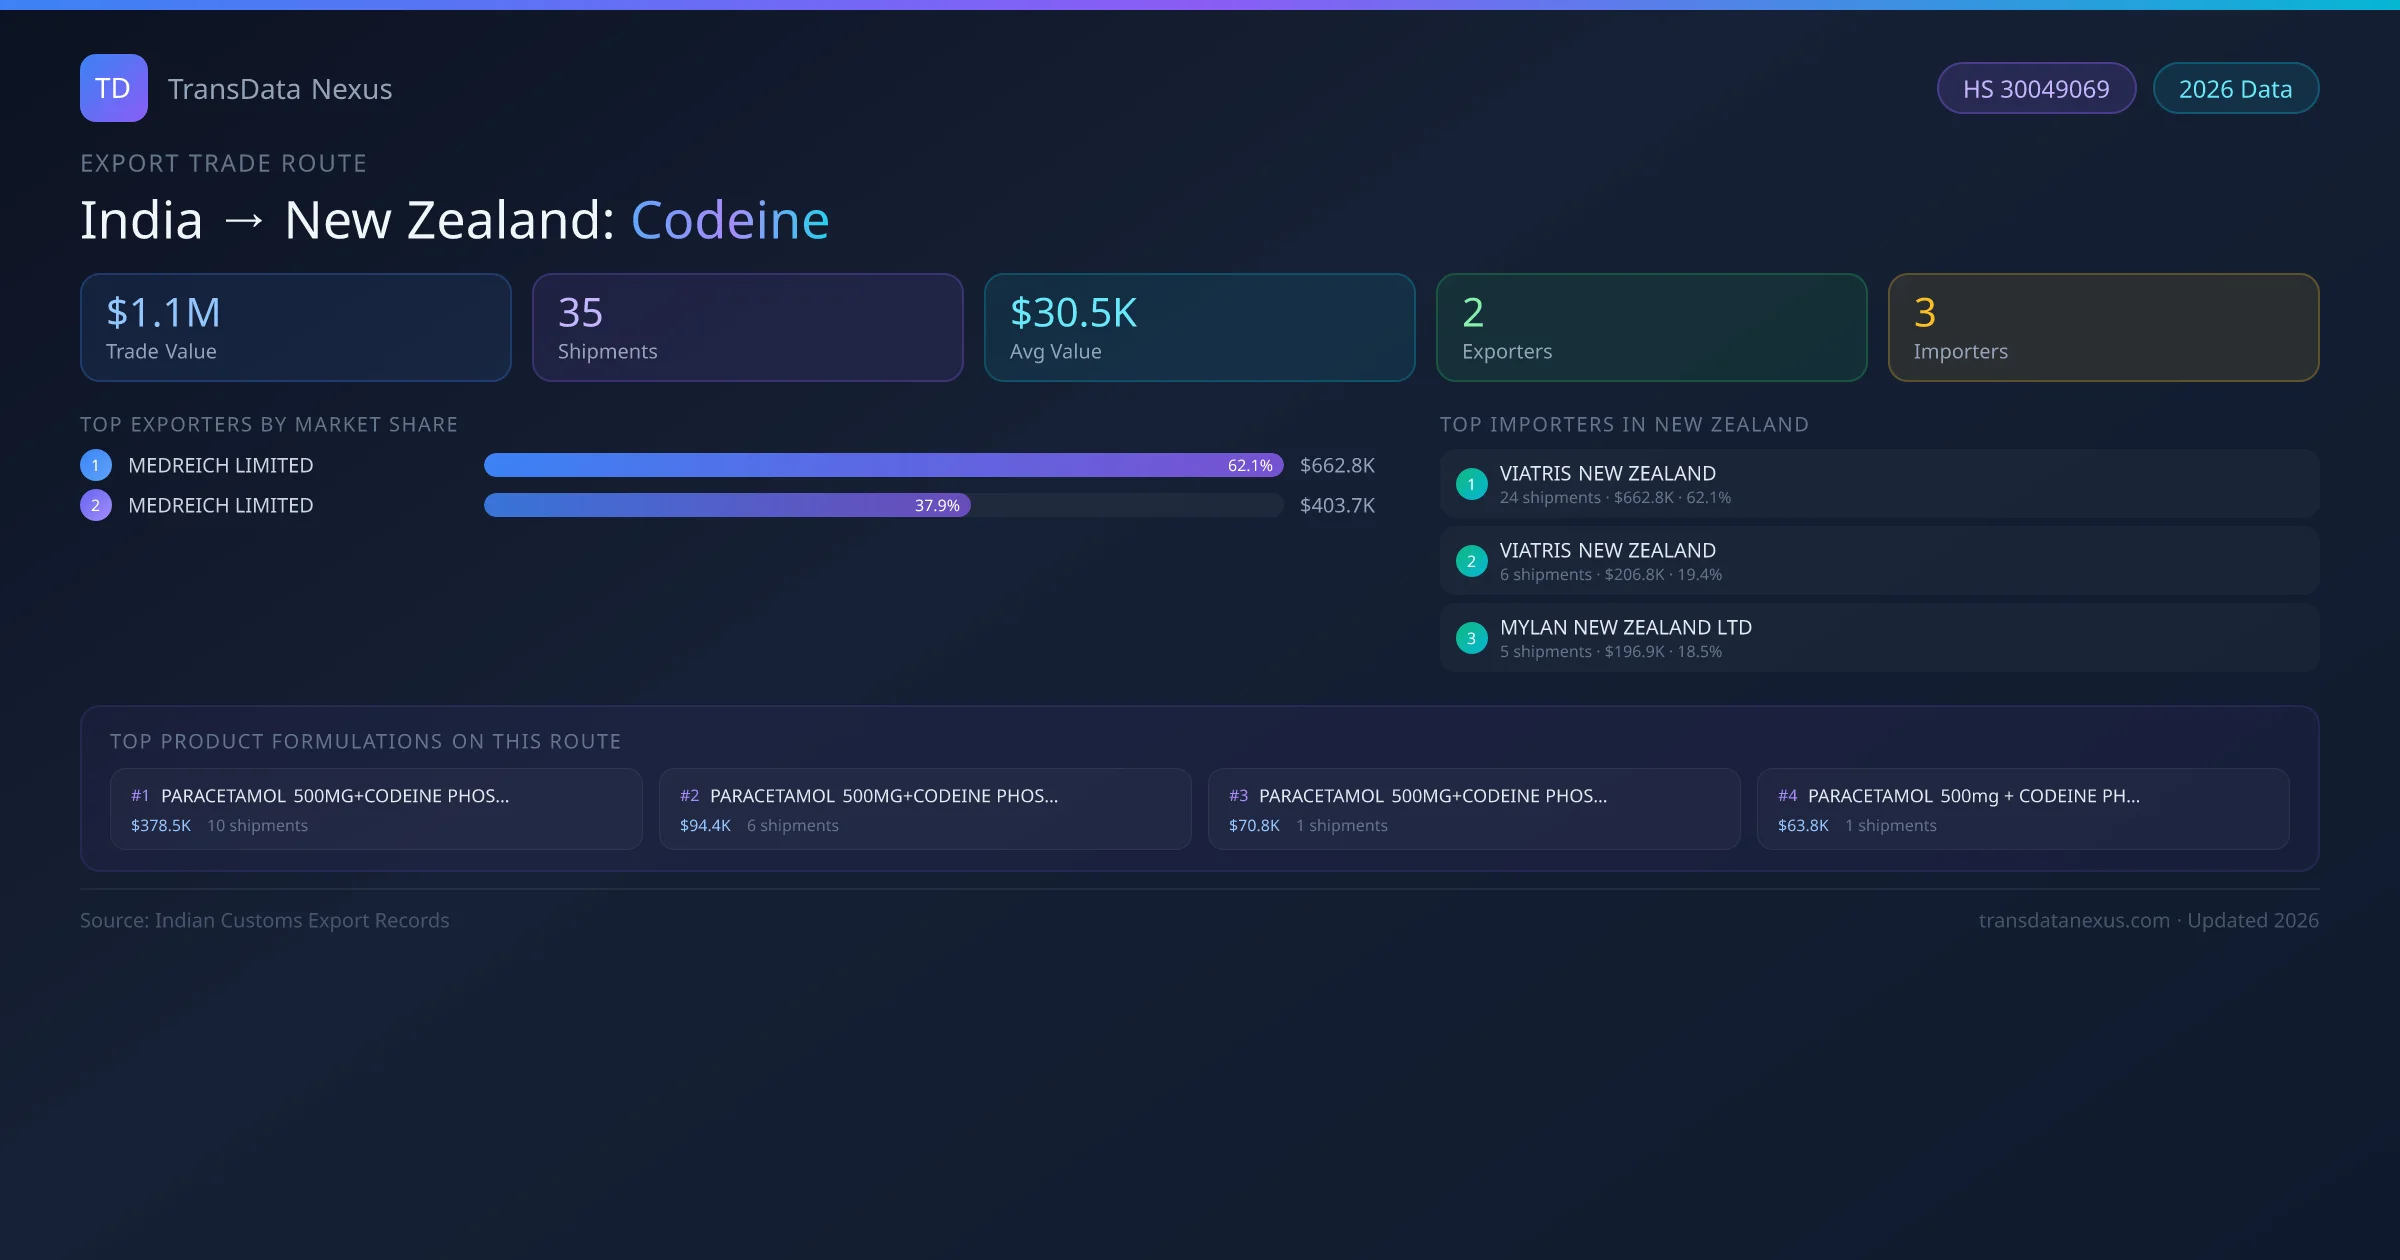
Task: Click the HS 30049069 pill
Action: (x=2036, y=89)
